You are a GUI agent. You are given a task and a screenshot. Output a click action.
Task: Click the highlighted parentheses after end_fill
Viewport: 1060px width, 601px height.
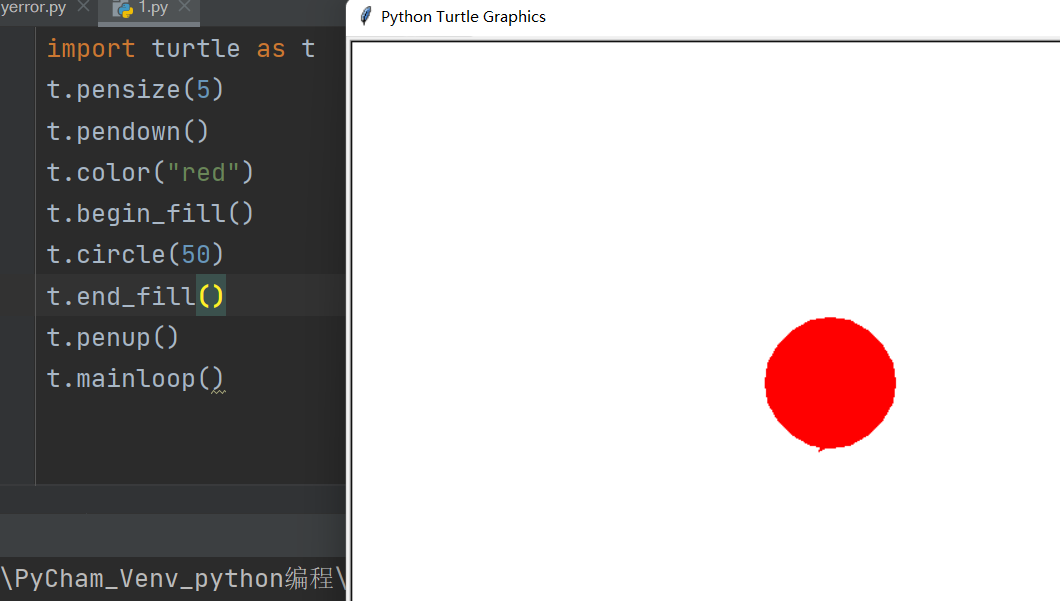(209, 296)
